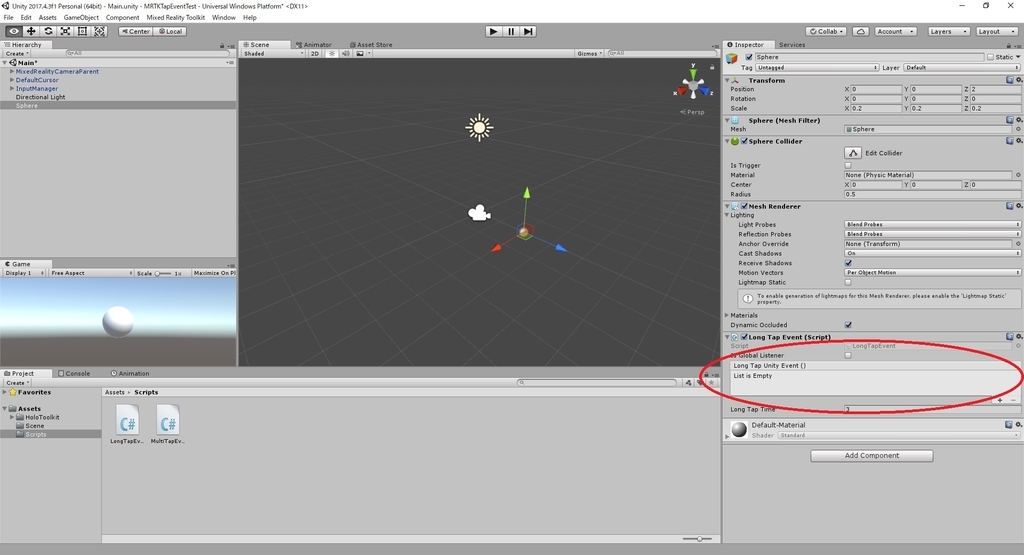Open Transform help reference icon
The width and height of the screenshot is (1024, 555).
point(1010,80)
